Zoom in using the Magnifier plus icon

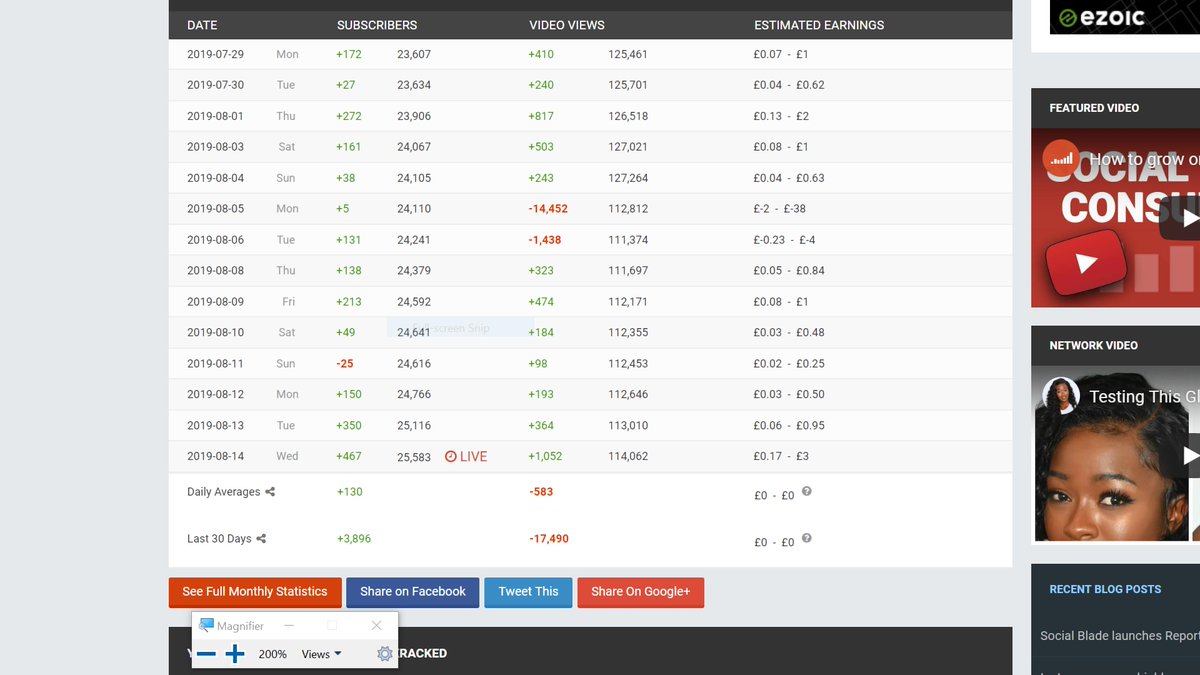pos(235,653)
